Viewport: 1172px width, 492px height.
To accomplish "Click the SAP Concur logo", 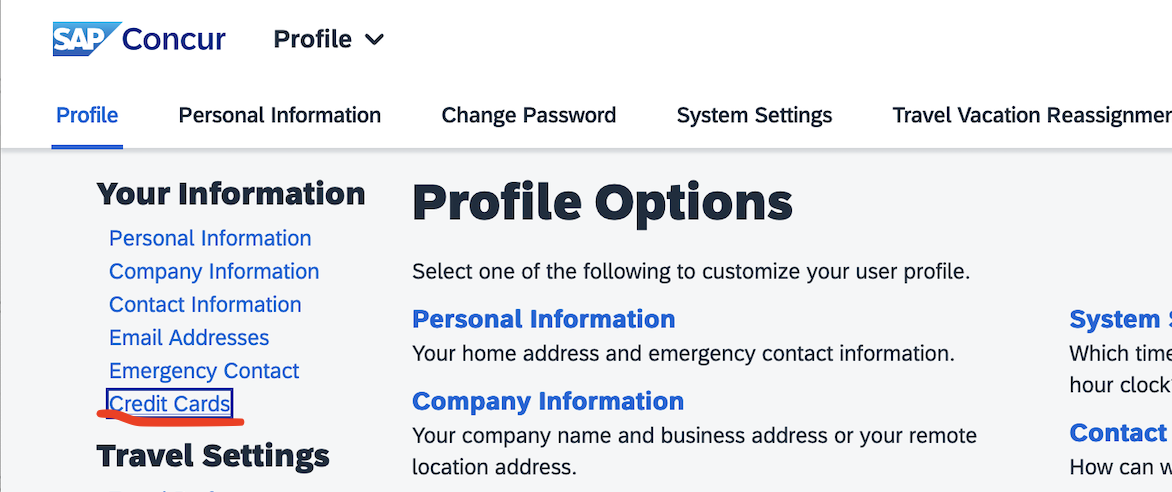I will (x=139, y=39).
